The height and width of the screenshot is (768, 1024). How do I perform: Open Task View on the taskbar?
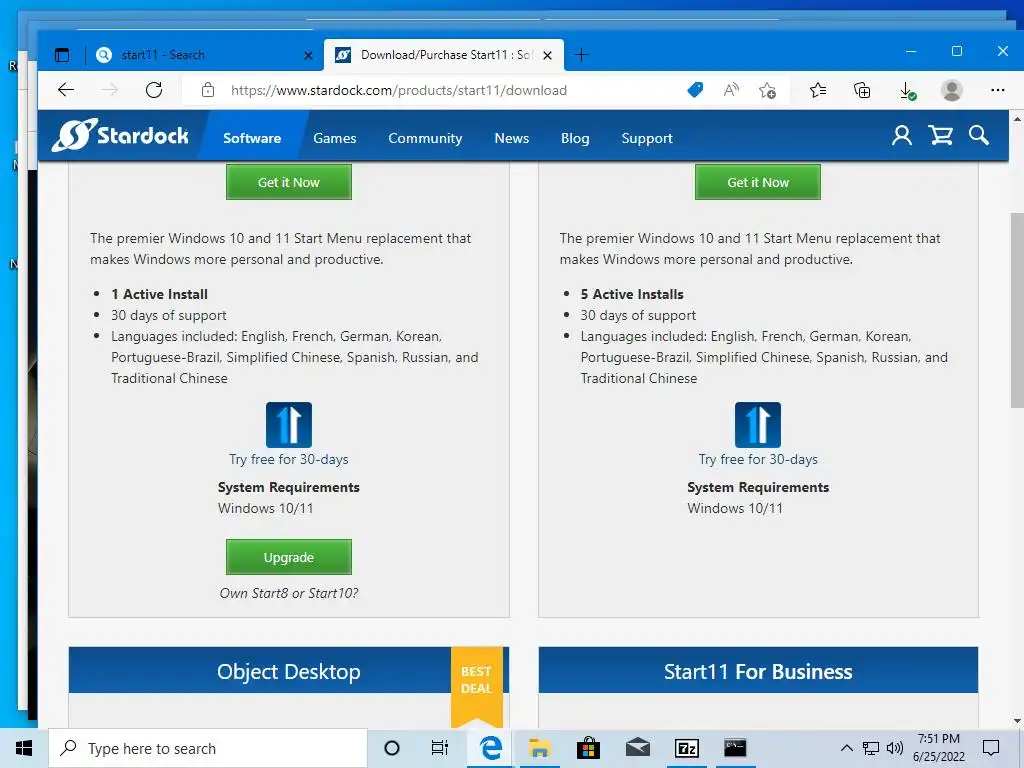coord(440,748)
